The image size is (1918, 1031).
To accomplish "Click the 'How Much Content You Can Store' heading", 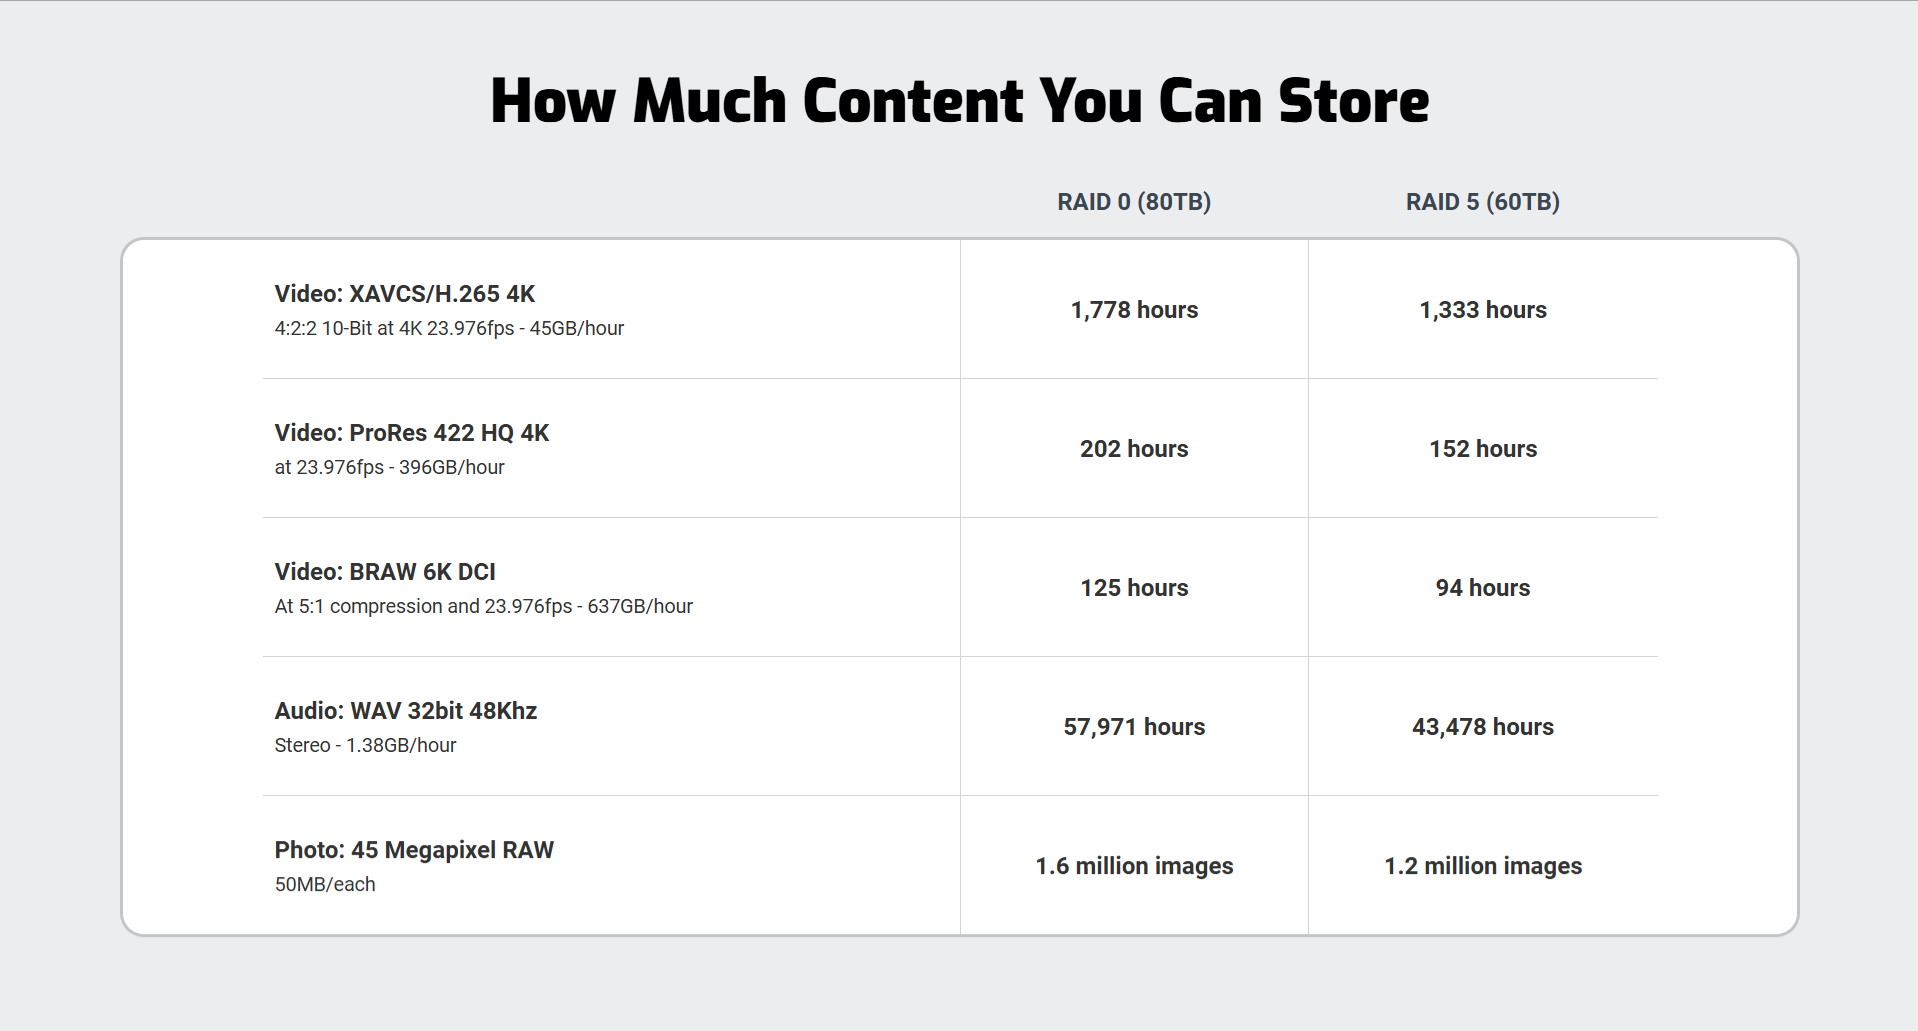I will [959, 101].
